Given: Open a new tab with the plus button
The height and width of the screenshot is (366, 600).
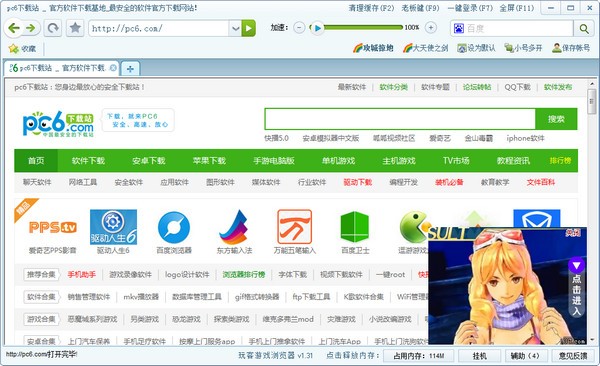Looking at the screenshot, I should pyautogui.click(x=130, y=69).
